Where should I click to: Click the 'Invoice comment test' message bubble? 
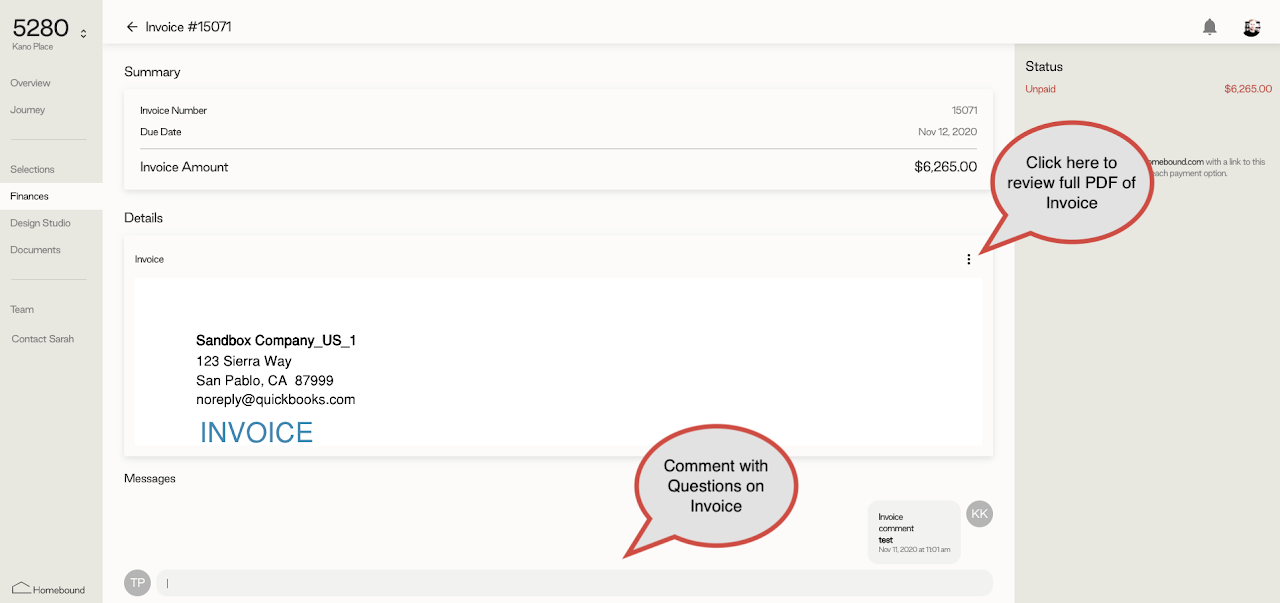(x=914, y=532)
